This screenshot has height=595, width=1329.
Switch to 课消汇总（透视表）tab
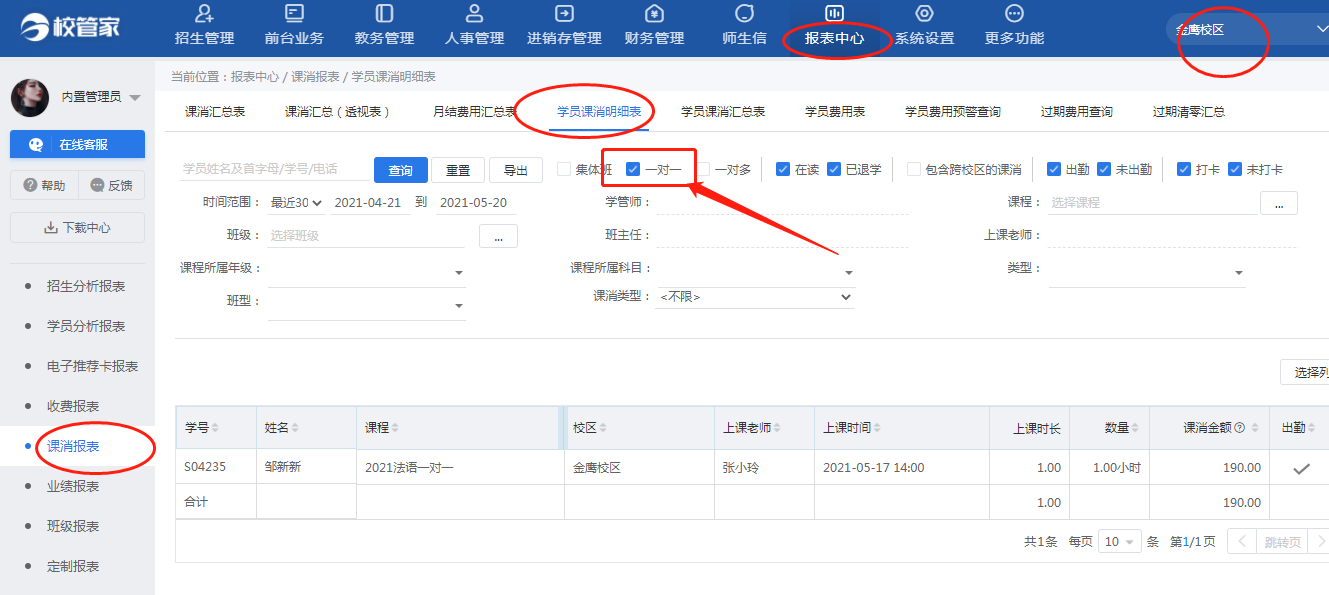pyautogui.click(x=338, y=112)
